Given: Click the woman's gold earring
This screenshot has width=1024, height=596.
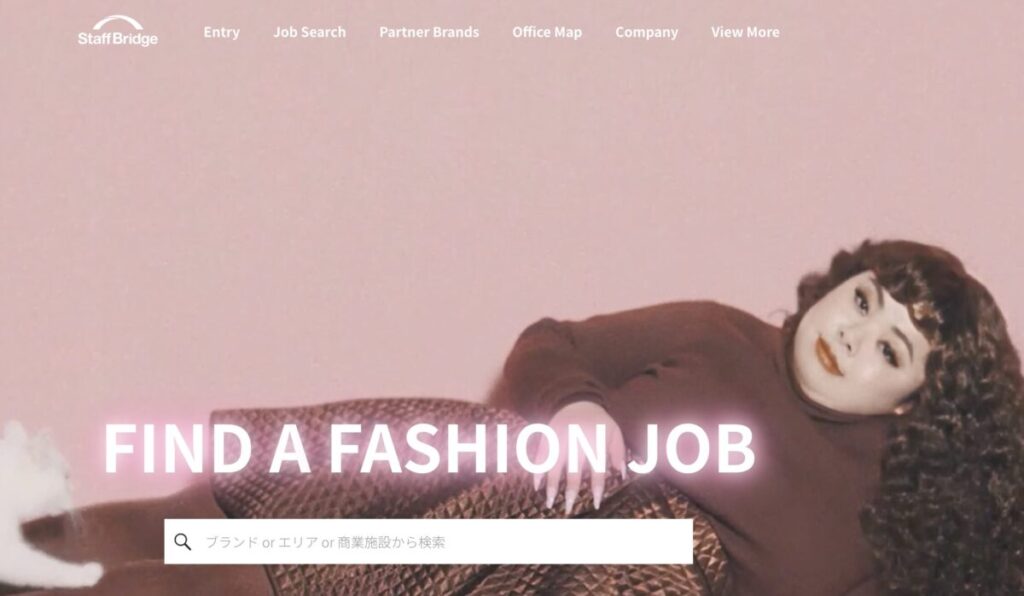Looking at the screenshot, I should [901, 409].
